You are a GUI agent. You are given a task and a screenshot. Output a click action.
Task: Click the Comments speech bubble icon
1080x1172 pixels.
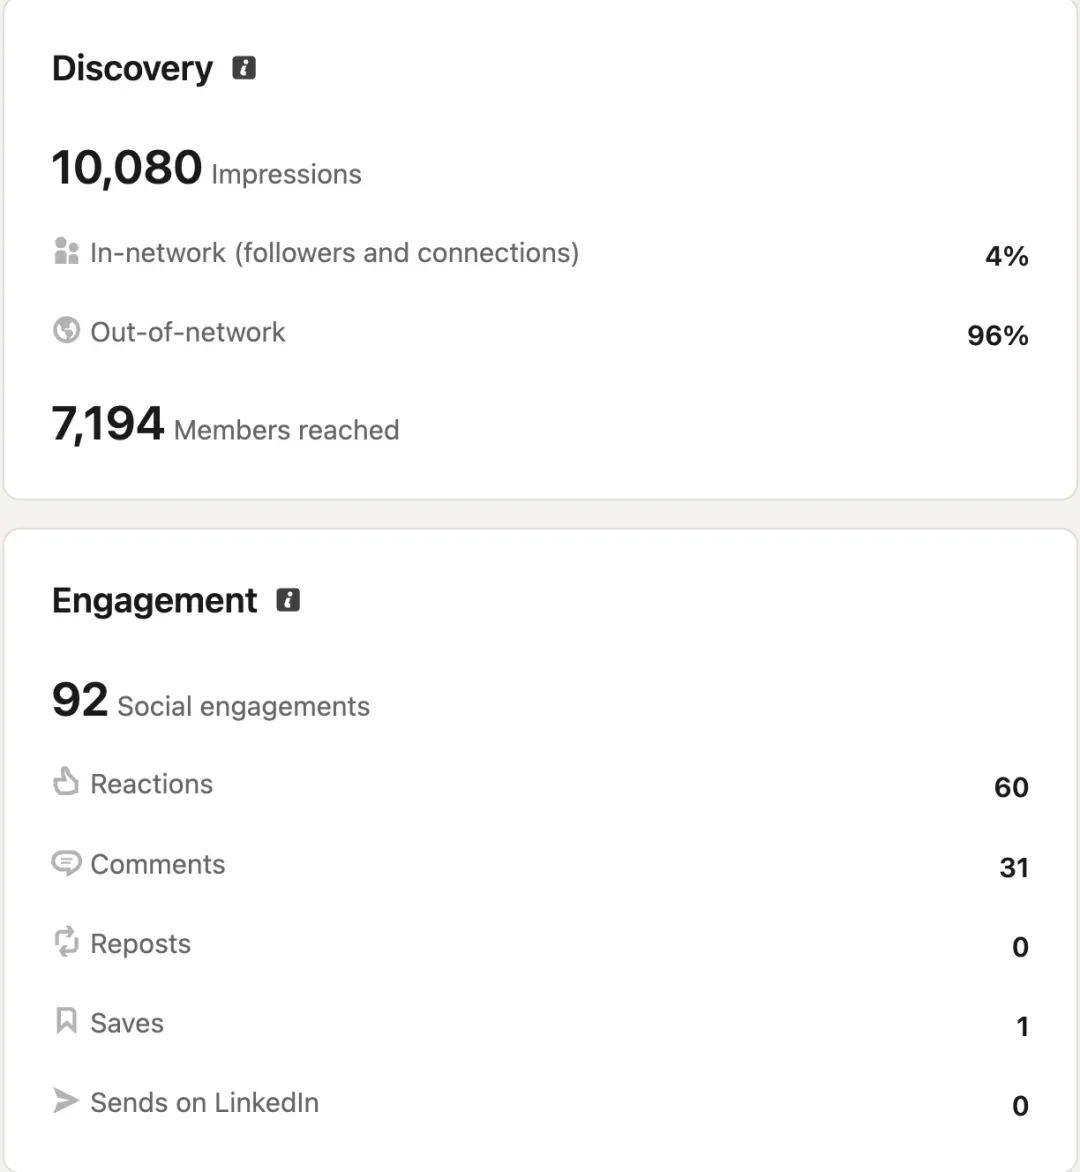tap(67, 863)
